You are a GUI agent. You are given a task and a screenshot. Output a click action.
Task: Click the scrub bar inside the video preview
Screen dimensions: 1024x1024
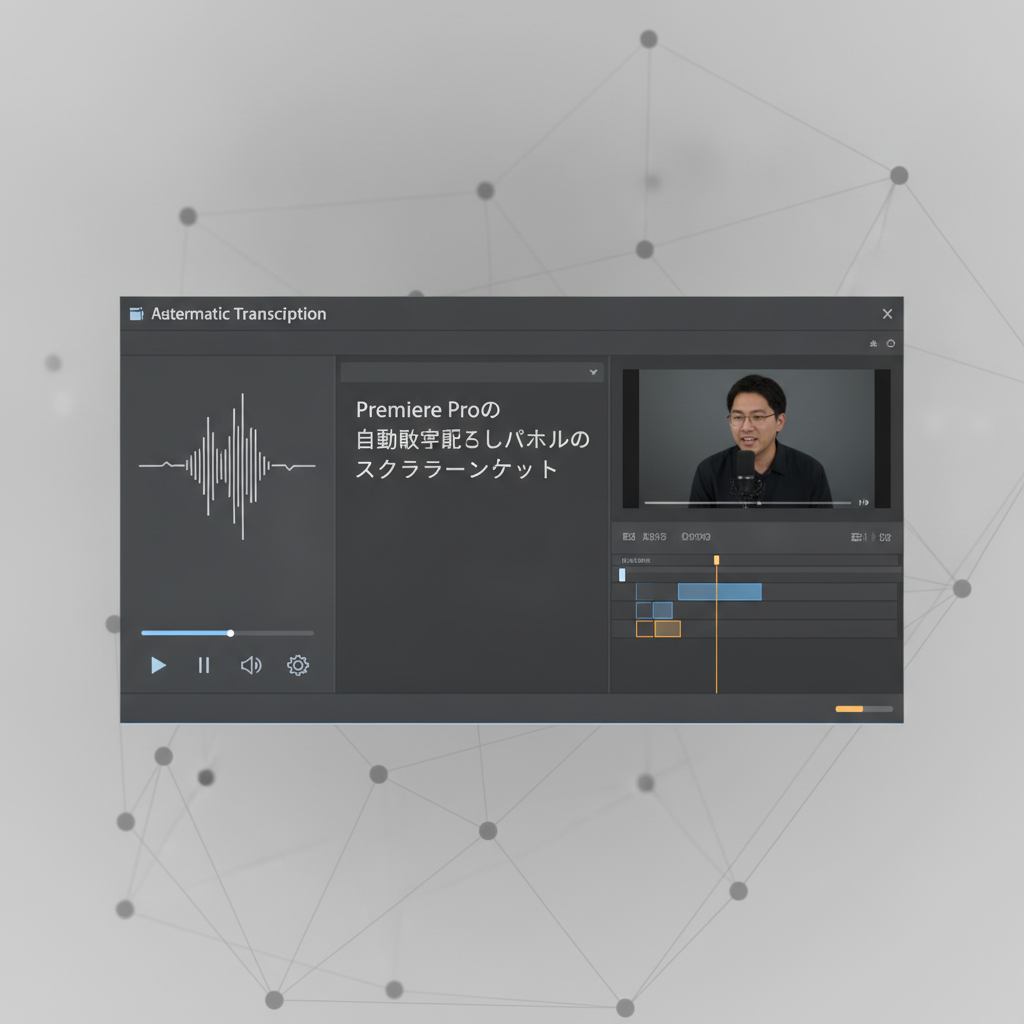pos(748,503)
